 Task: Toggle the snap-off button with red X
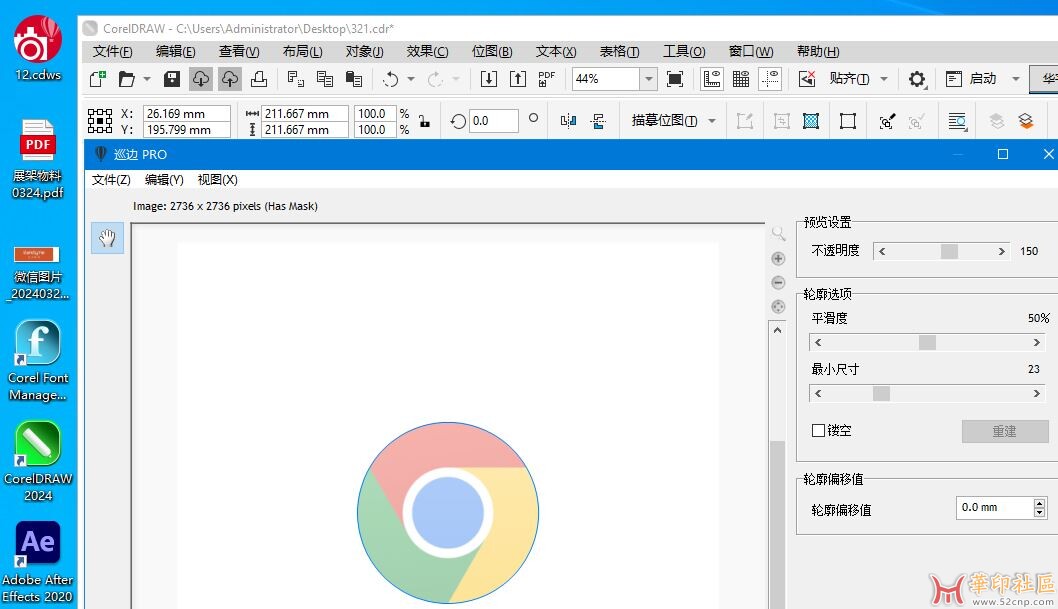[807, 79]
